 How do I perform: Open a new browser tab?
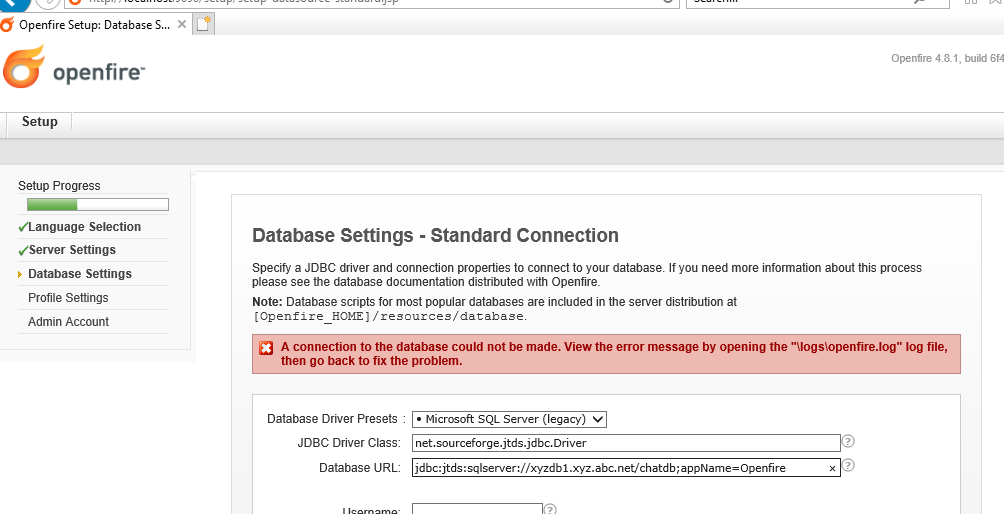pyautogui.click(x=204, y=24)
